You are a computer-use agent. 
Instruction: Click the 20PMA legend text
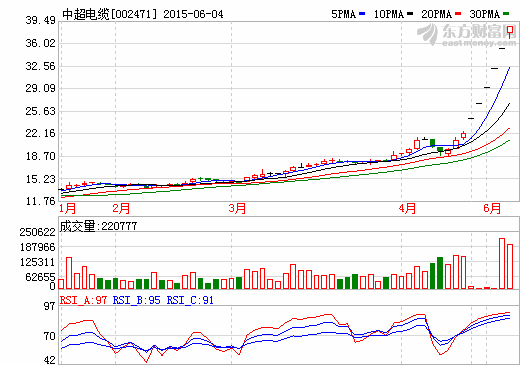click(x=437, y=14)
